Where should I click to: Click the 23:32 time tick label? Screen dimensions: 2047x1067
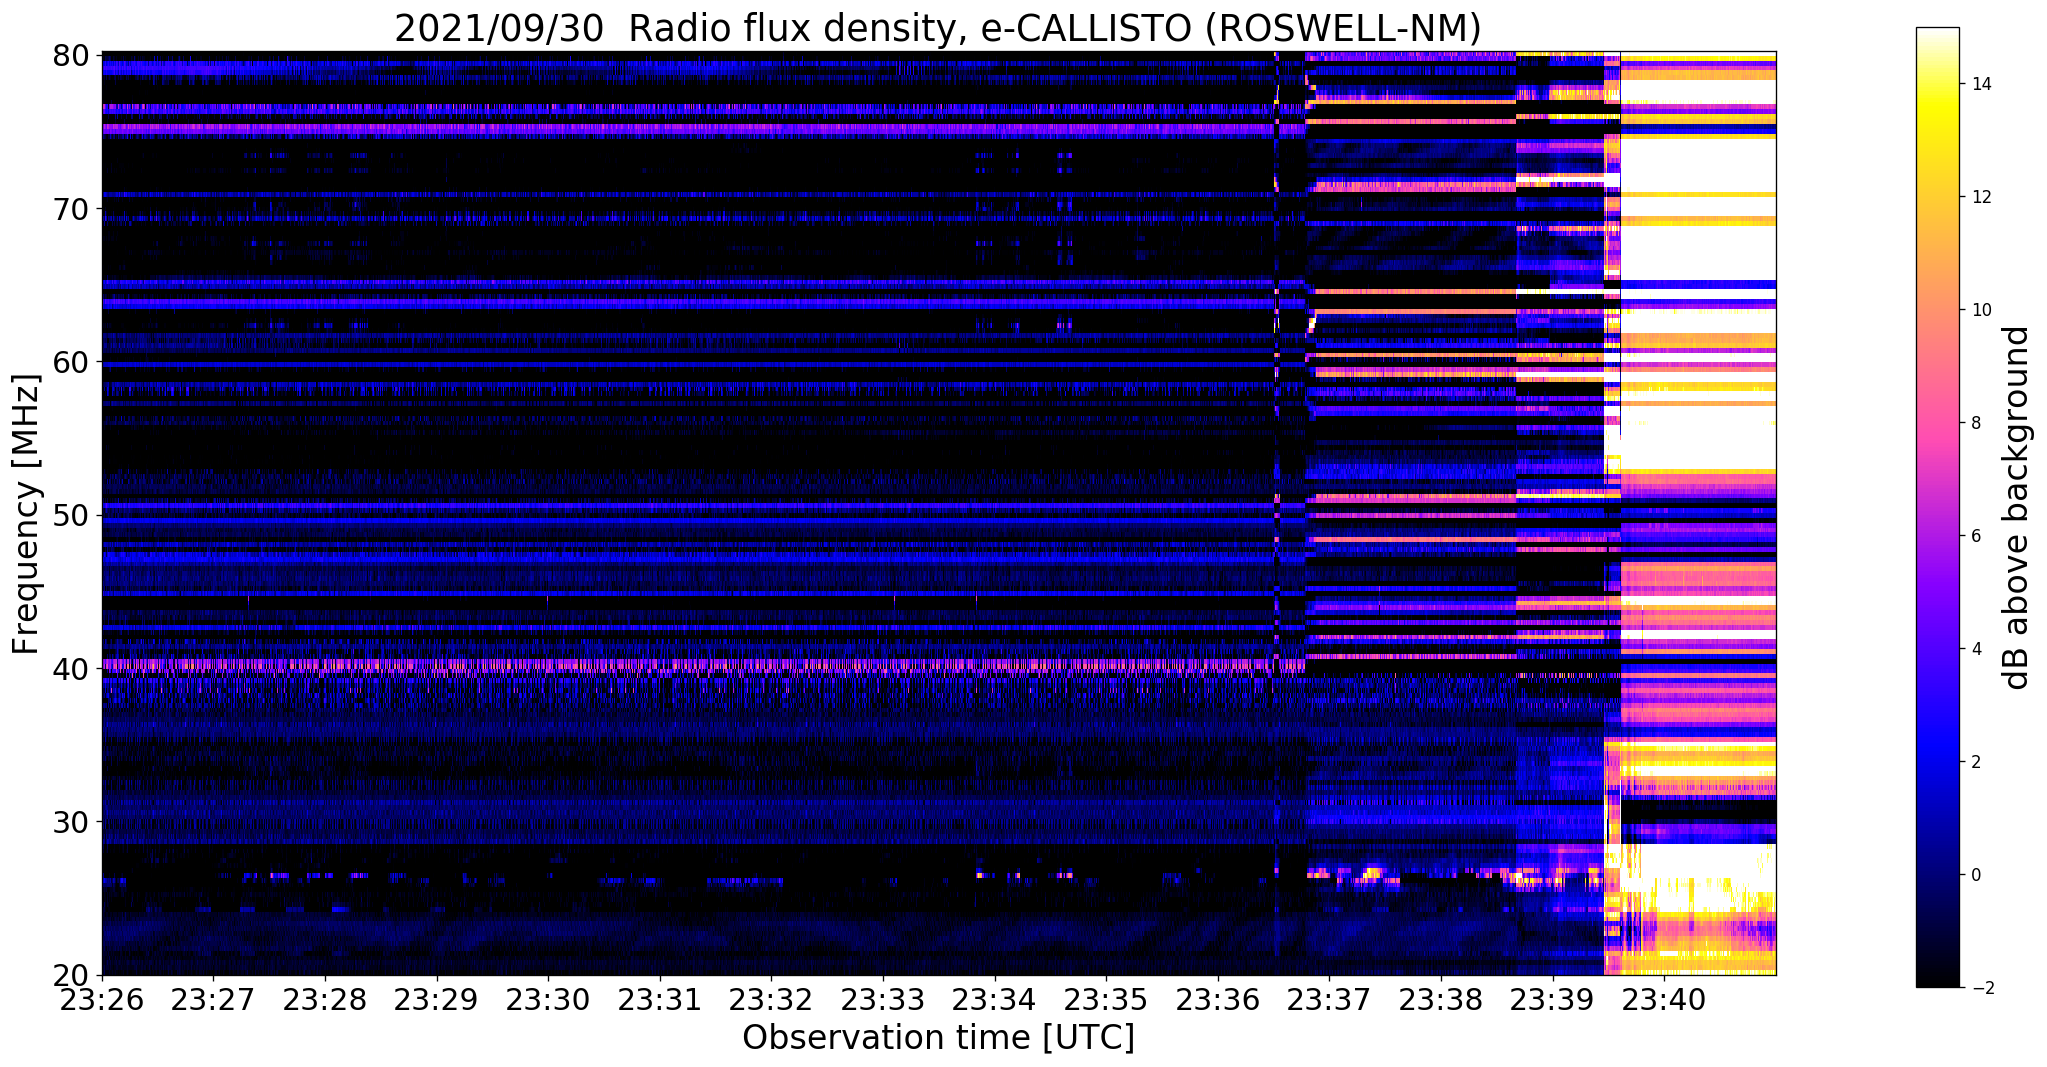click(771, 1000)
